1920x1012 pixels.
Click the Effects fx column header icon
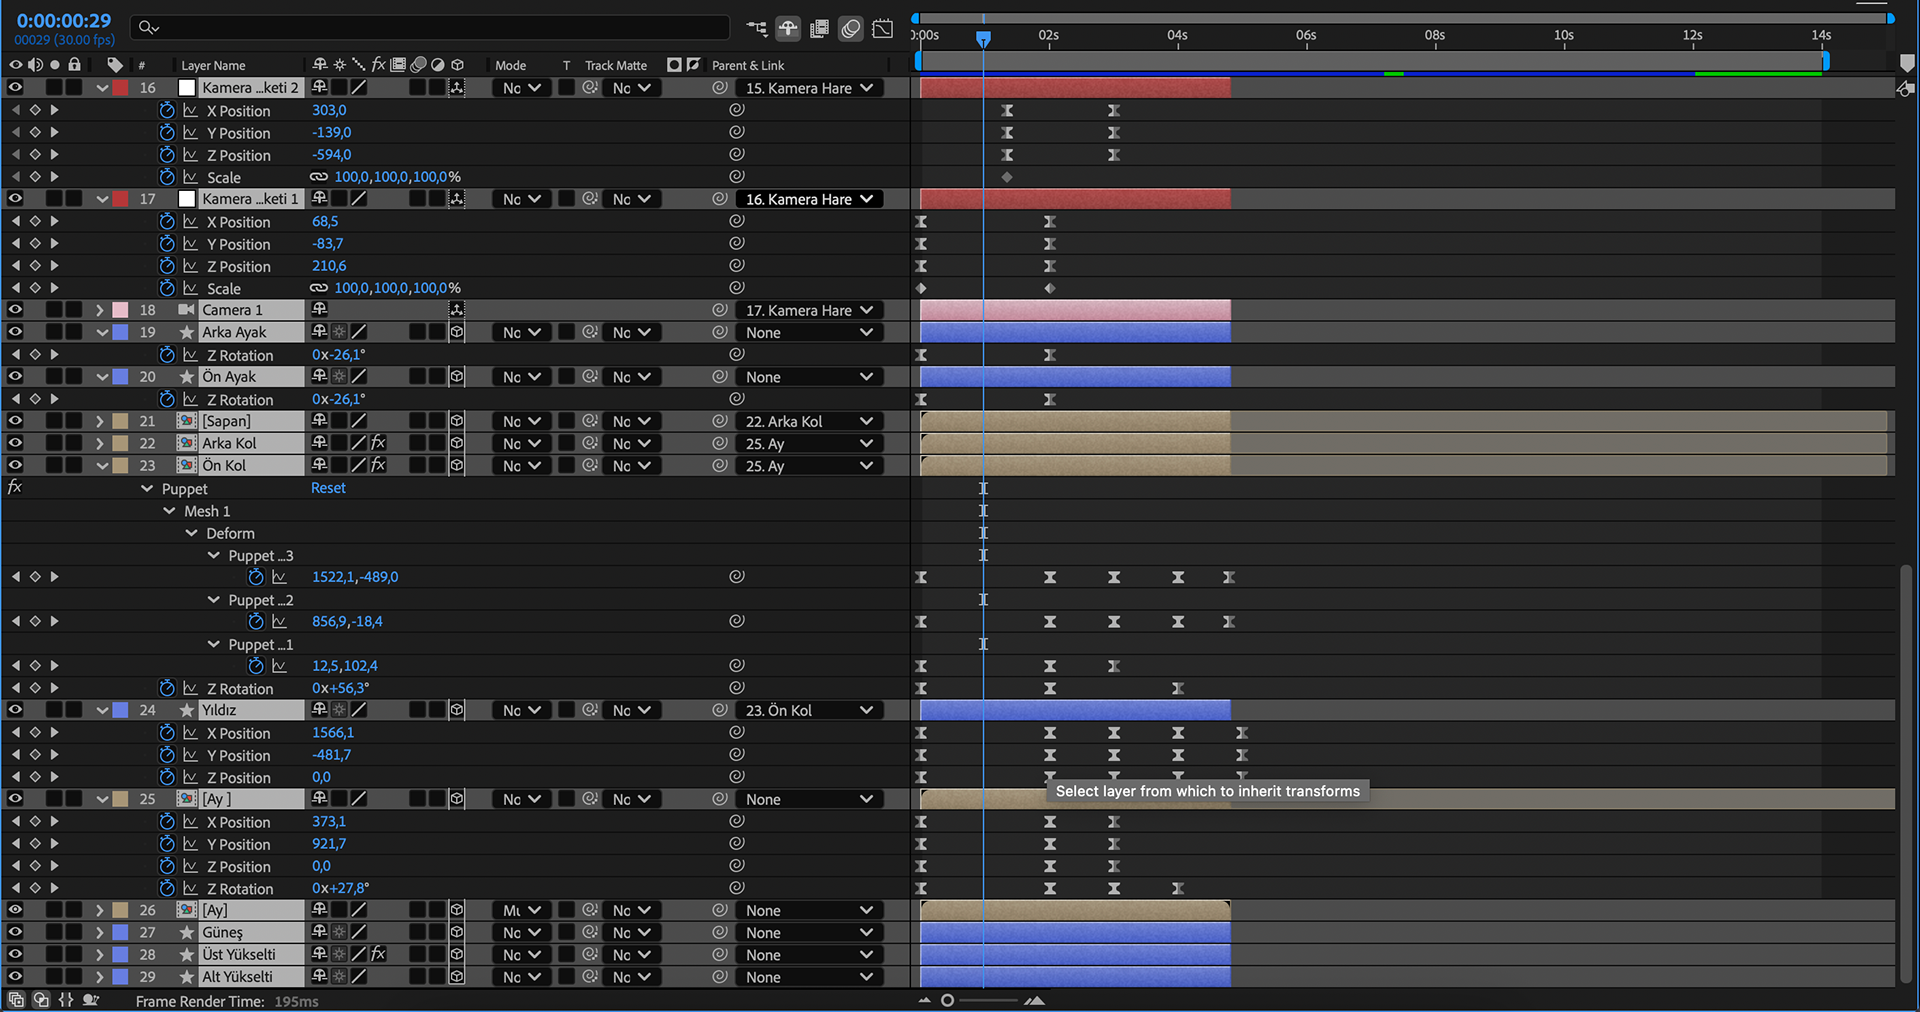[x=378, y=65]
